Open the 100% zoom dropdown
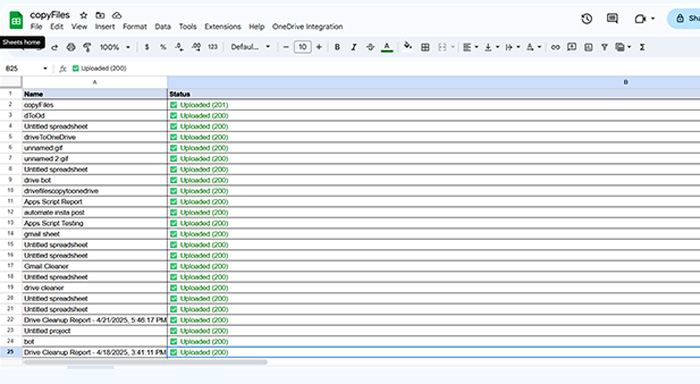Image resolution: width=700 pixels, height=384 pixels. click(115, 47)
